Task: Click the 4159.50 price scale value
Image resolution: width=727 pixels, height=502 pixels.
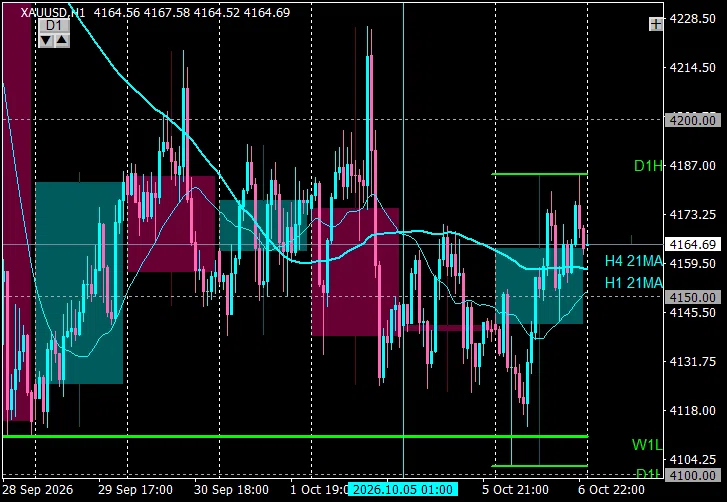Action: (x=693, y=264)
